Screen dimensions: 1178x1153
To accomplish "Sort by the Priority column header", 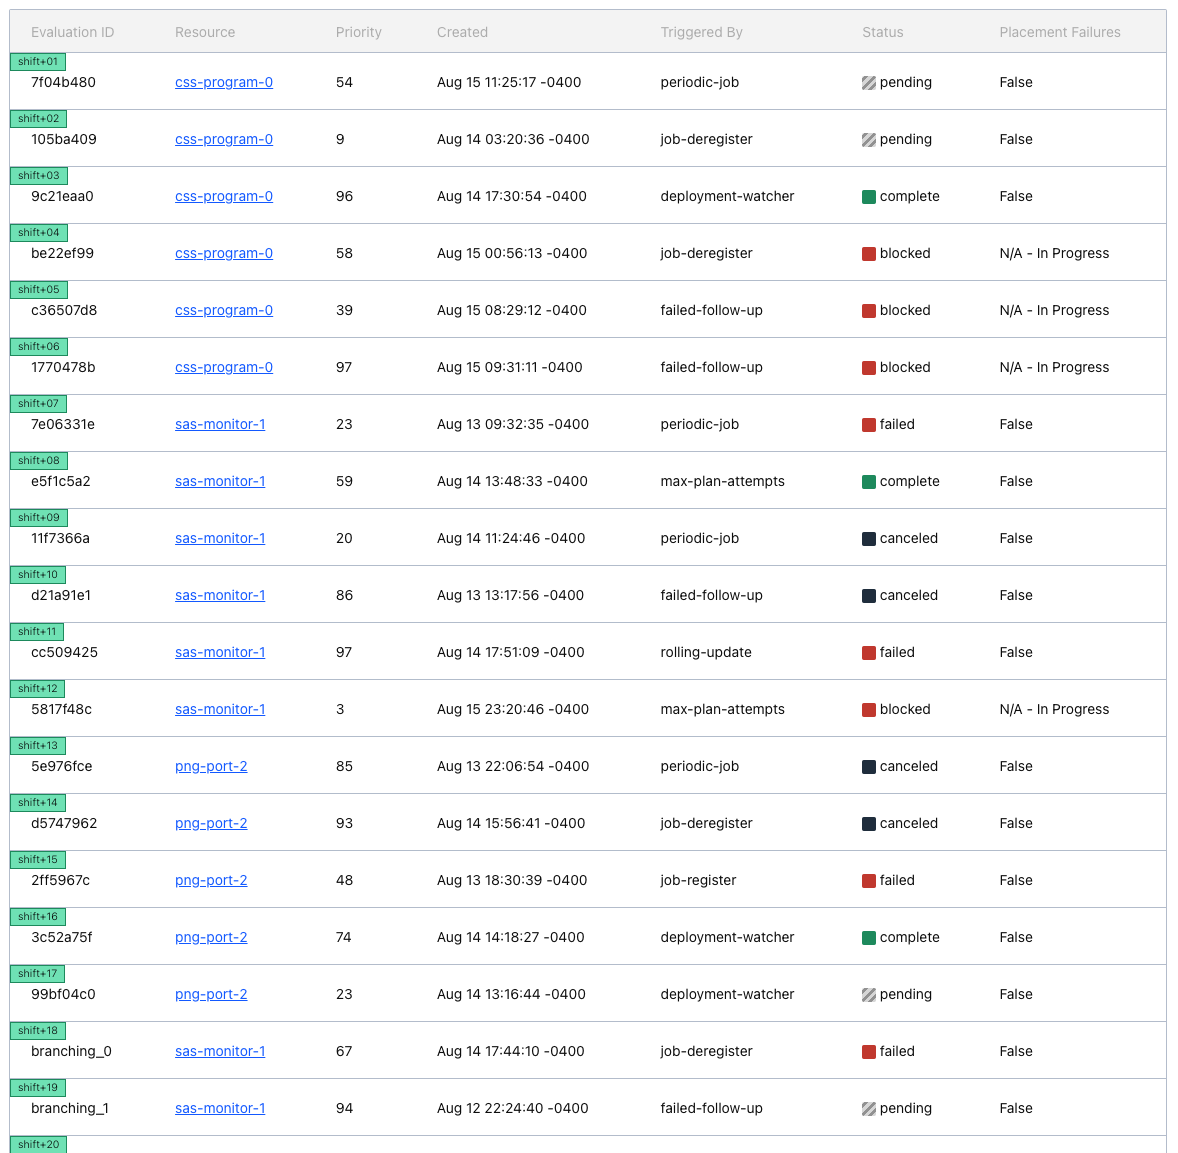I will pyautogui.click(x=358, y=32).
